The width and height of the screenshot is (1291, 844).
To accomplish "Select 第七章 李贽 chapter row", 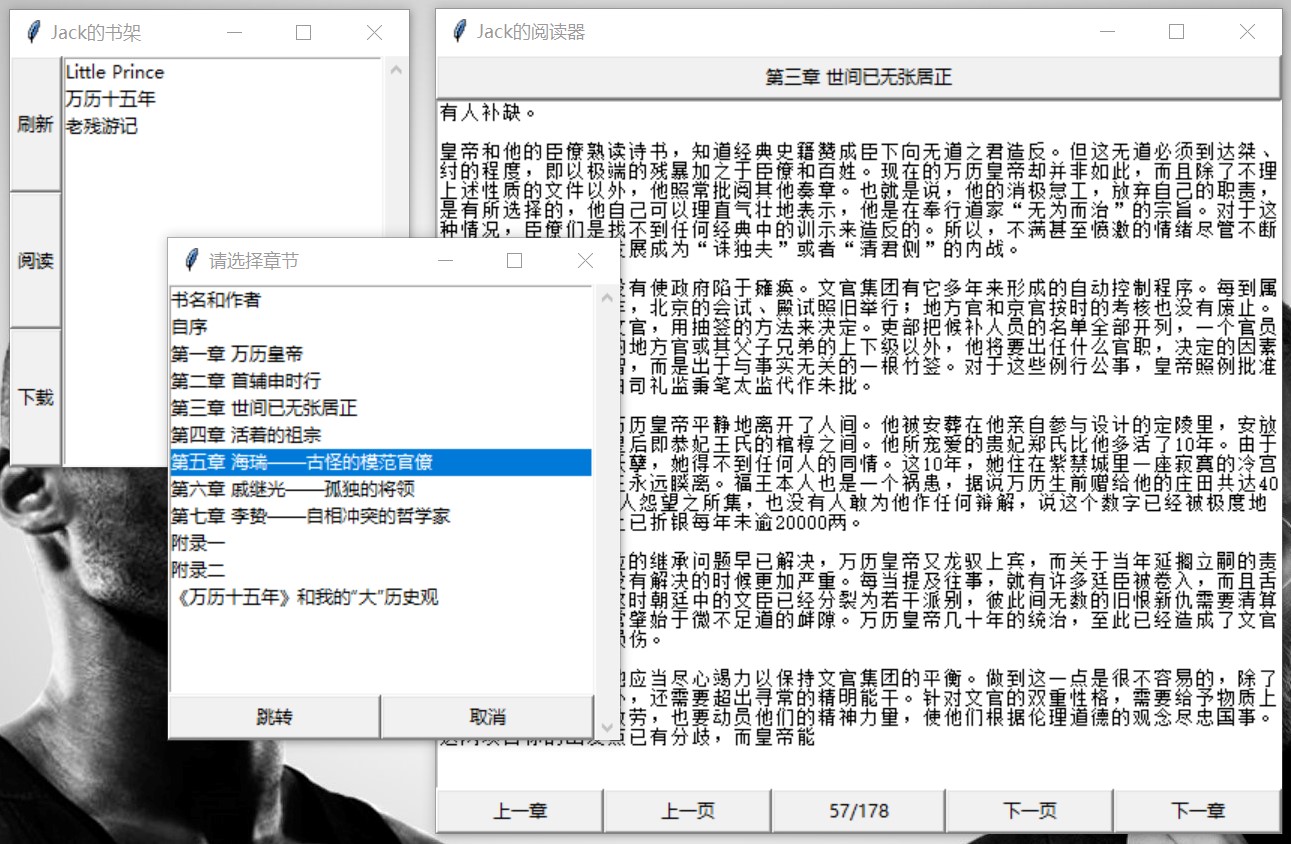I will (x=381, y=516).
